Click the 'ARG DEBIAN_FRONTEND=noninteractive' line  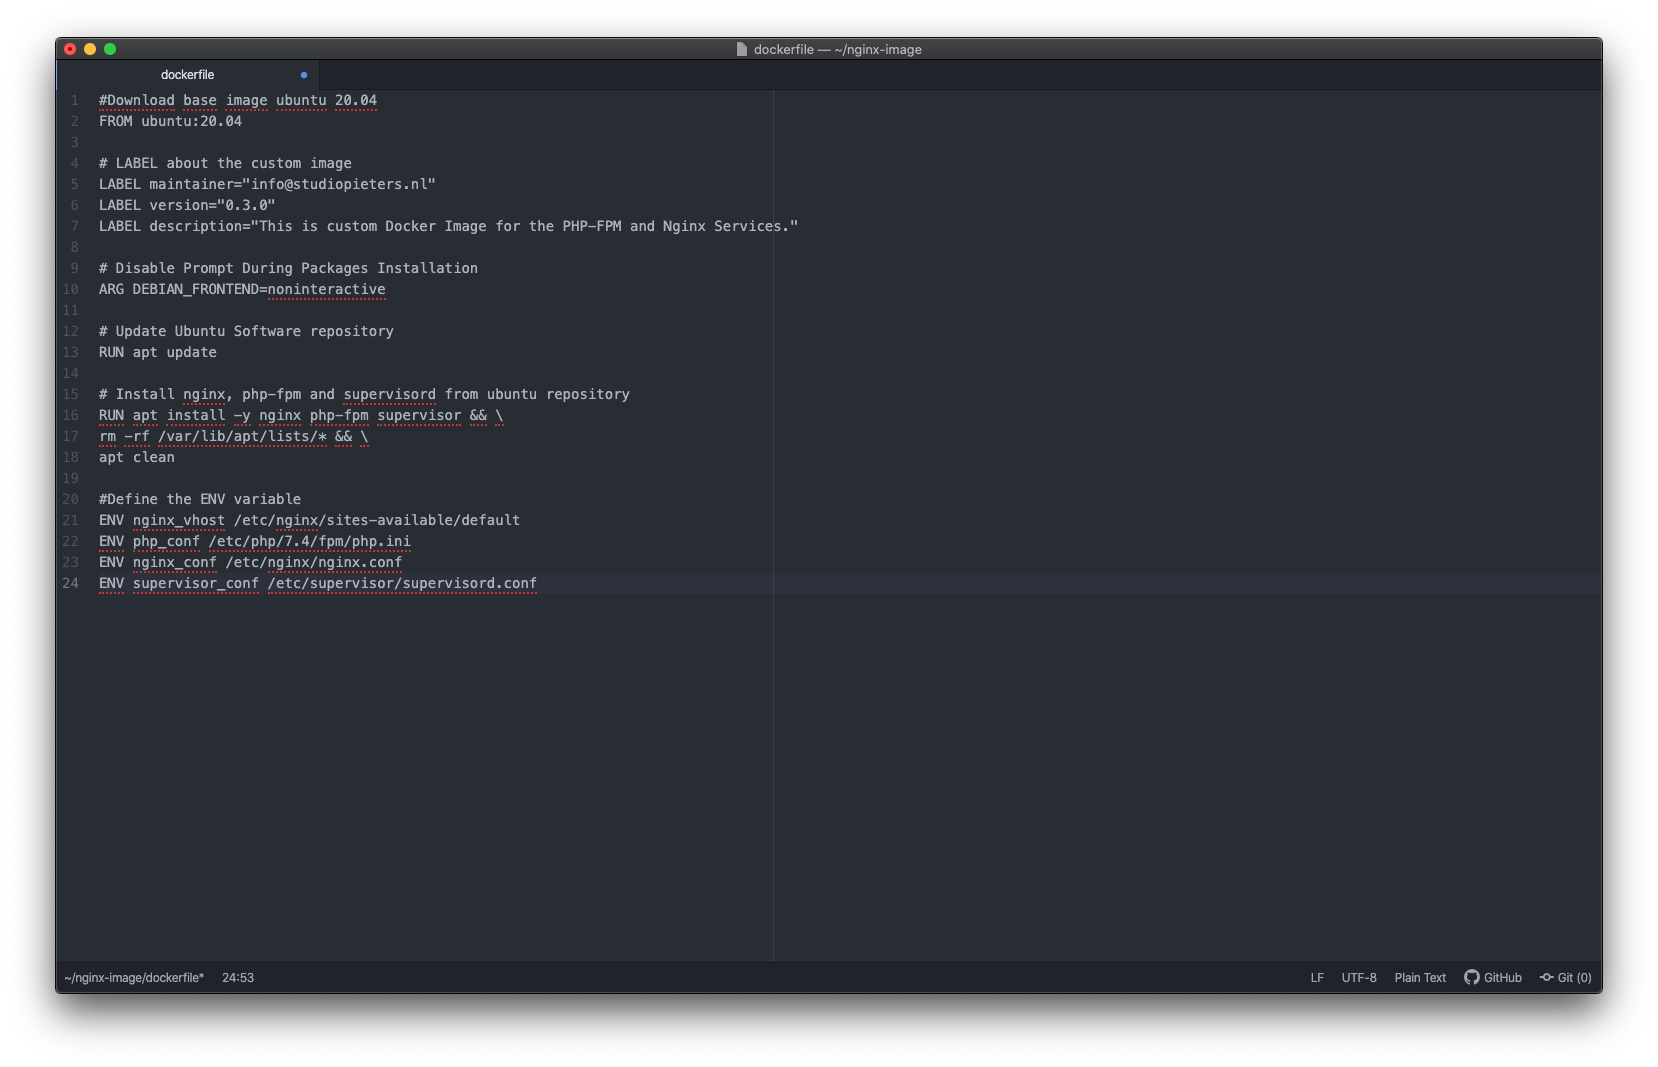point(242,289)
